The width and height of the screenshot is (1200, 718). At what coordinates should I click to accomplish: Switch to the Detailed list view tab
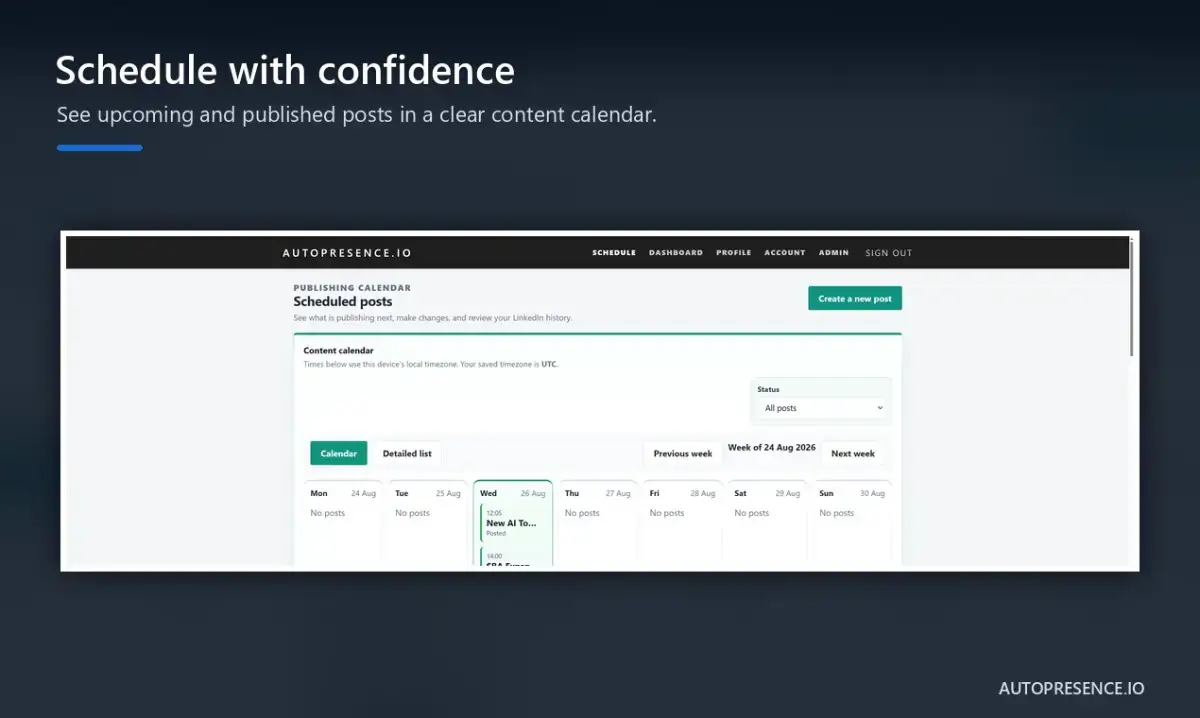click(407, 453)
